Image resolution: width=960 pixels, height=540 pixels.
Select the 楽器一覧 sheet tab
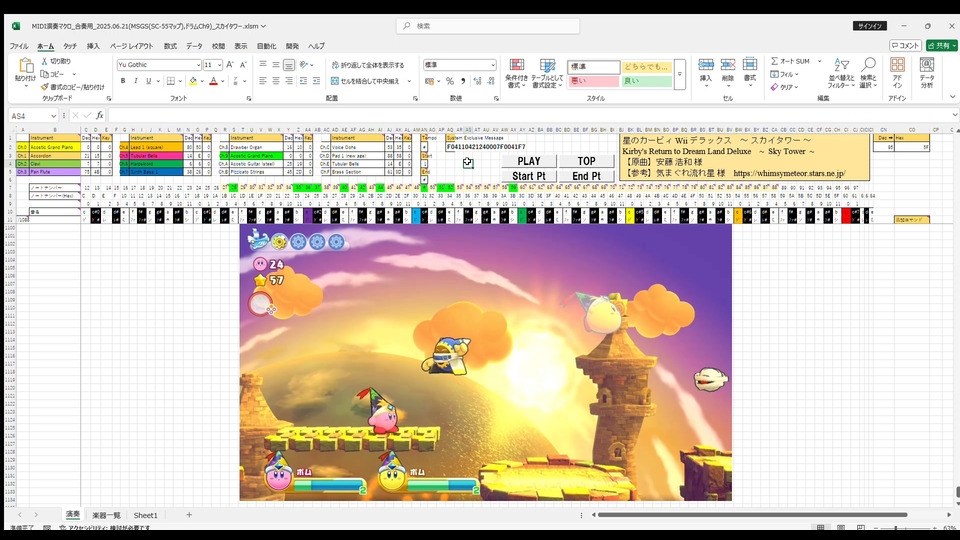click(107, 516)
